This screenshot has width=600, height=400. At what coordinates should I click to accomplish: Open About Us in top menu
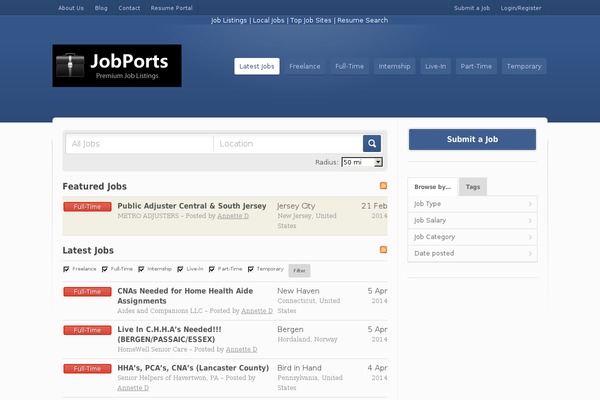71,8
